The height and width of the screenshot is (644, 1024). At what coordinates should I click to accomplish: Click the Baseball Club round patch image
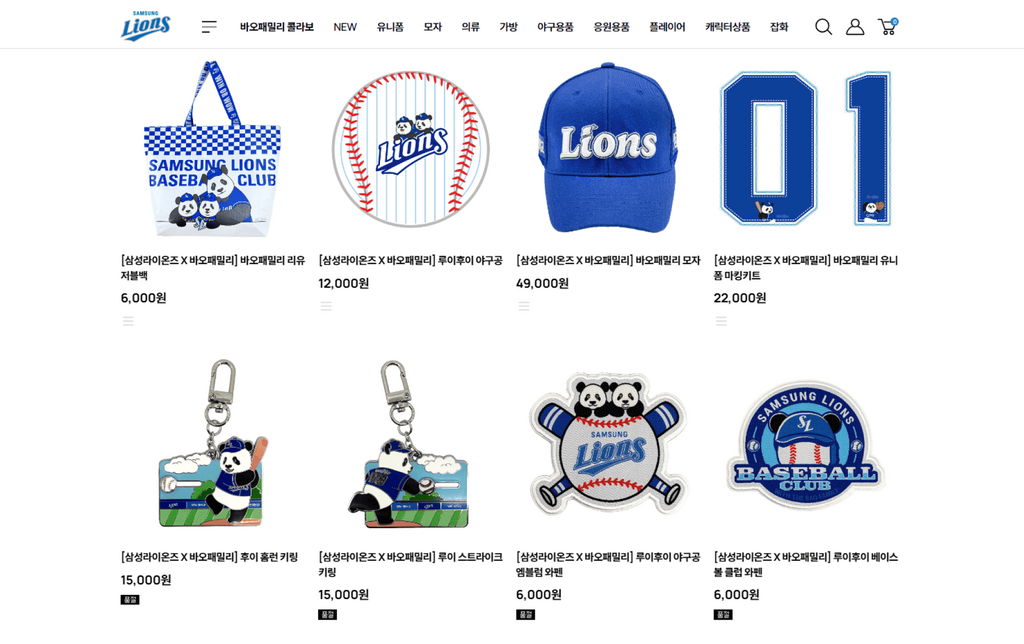click(806, 445)
